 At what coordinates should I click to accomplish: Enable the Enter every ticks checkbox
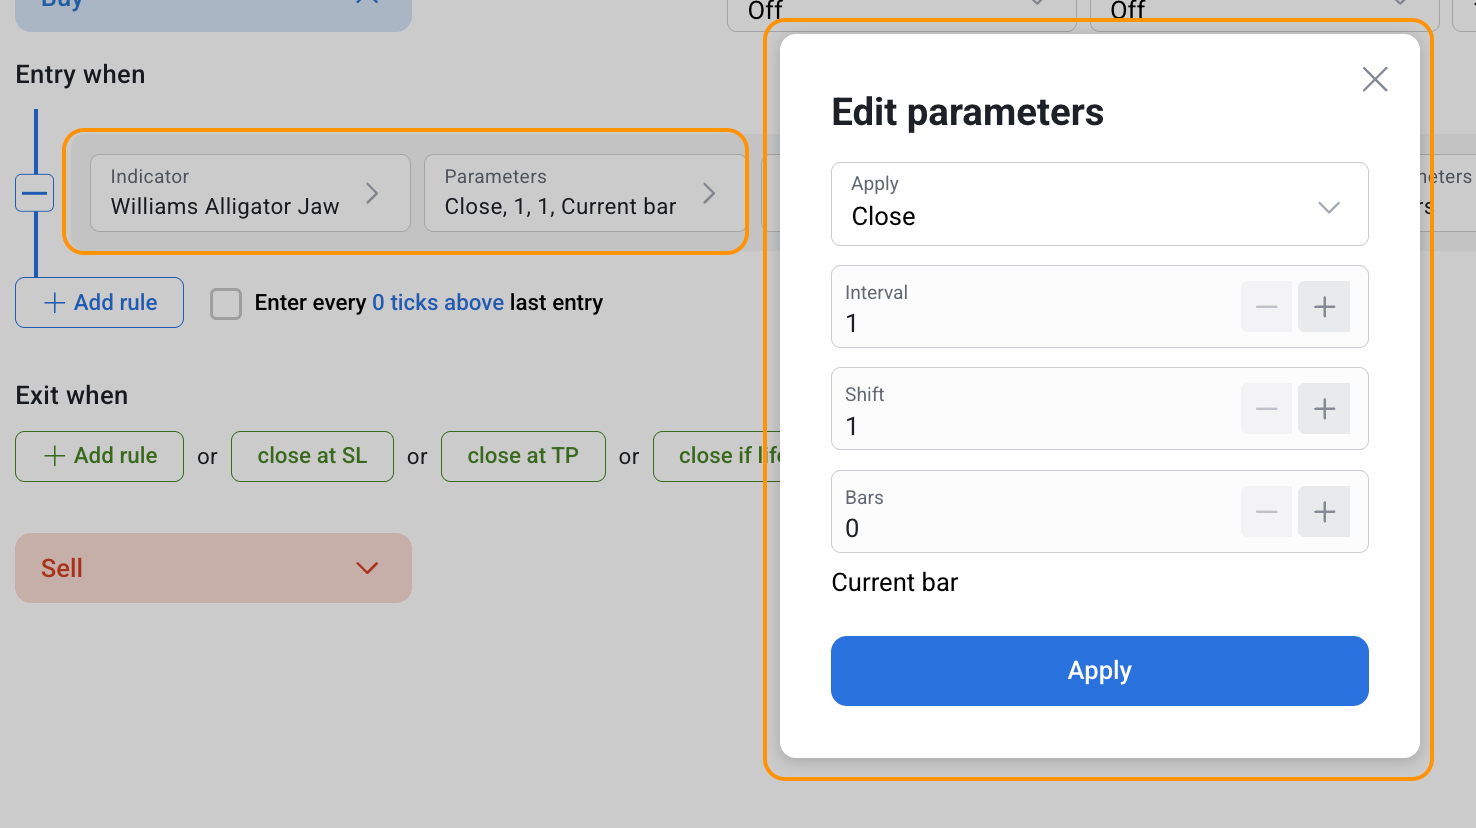pos(226,304)
